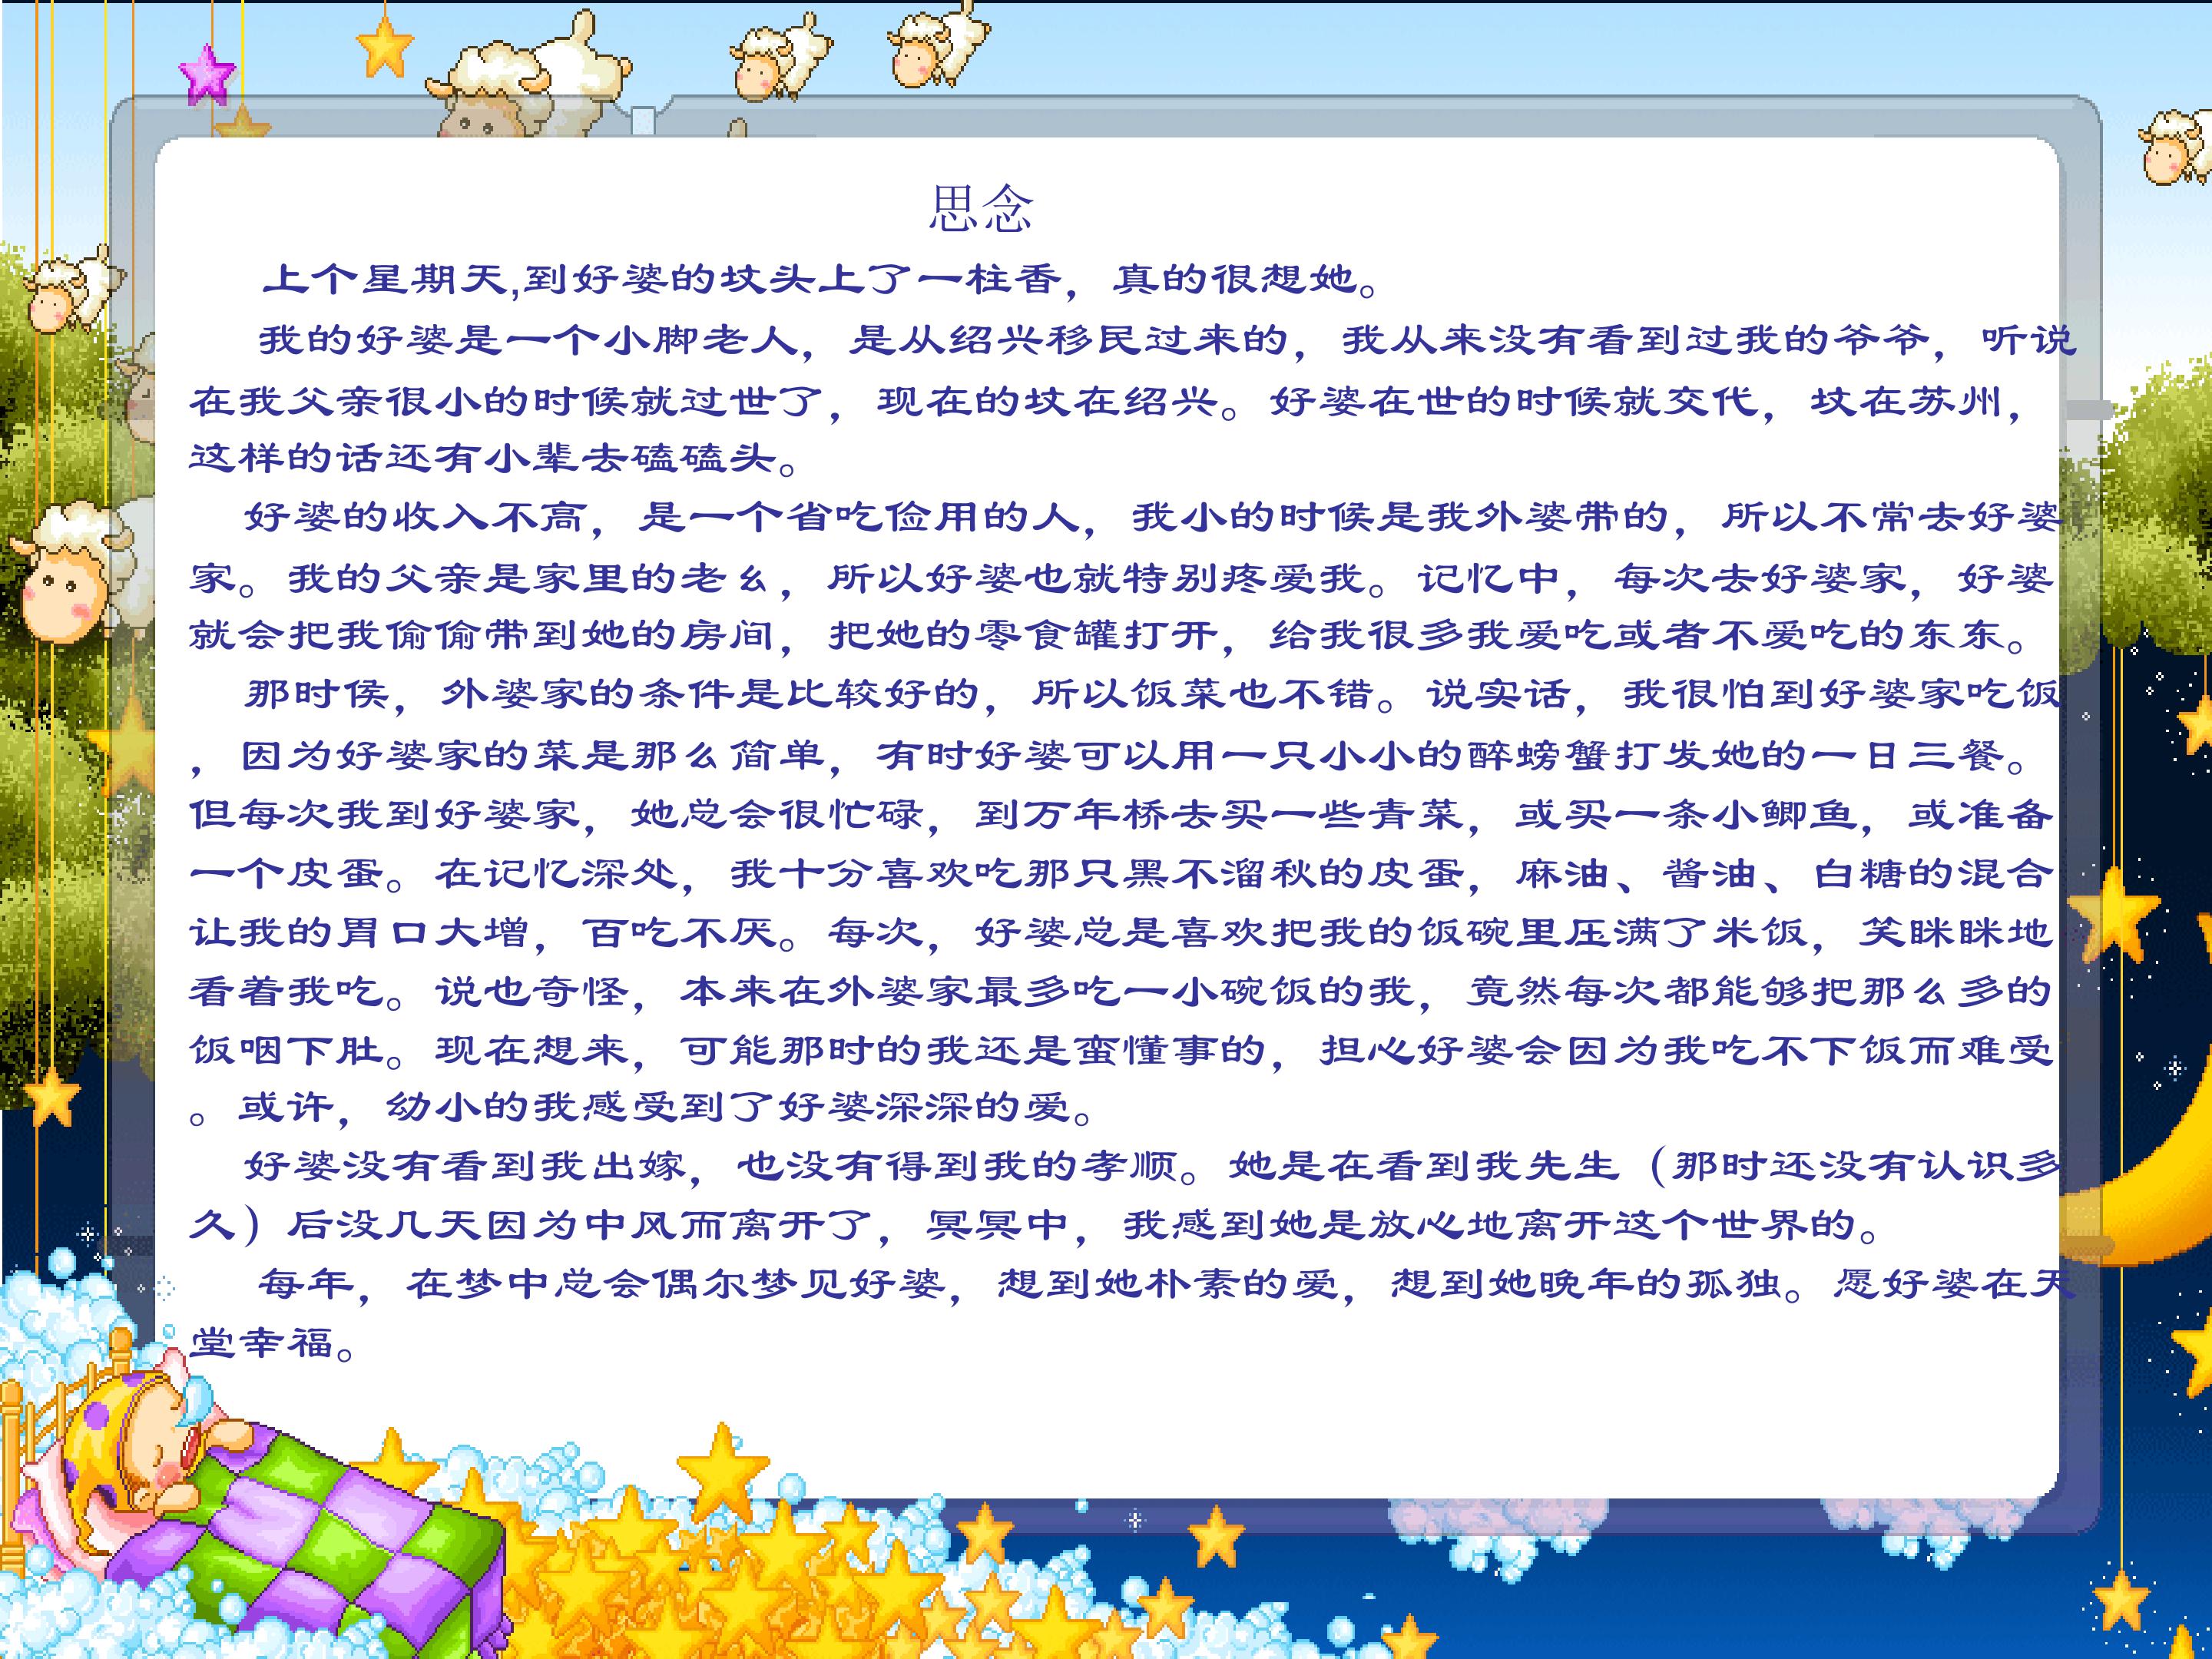Image resolution: width=2212 pixels, height=1659 pixels.
Task: Click the paragraph beginning 好婆没有看到我出嫁
Action: click(x=1124, y=1194)
